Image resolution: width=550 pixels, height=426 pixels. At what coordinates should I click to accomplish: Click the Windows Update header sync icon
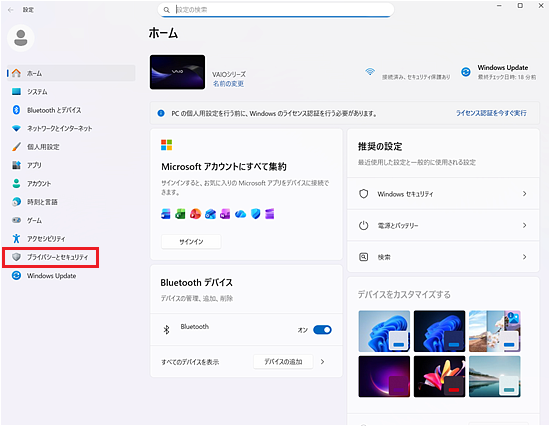click(466, 72)
